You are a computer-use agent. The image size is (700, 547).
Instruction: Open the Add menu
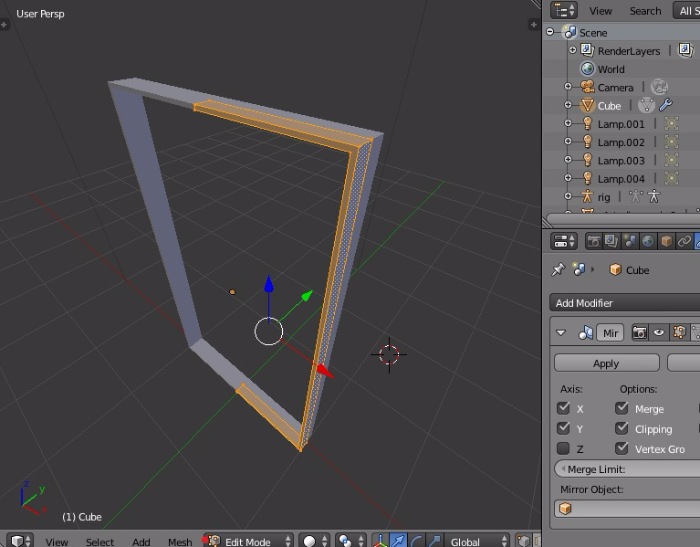[x=141, y=541]
